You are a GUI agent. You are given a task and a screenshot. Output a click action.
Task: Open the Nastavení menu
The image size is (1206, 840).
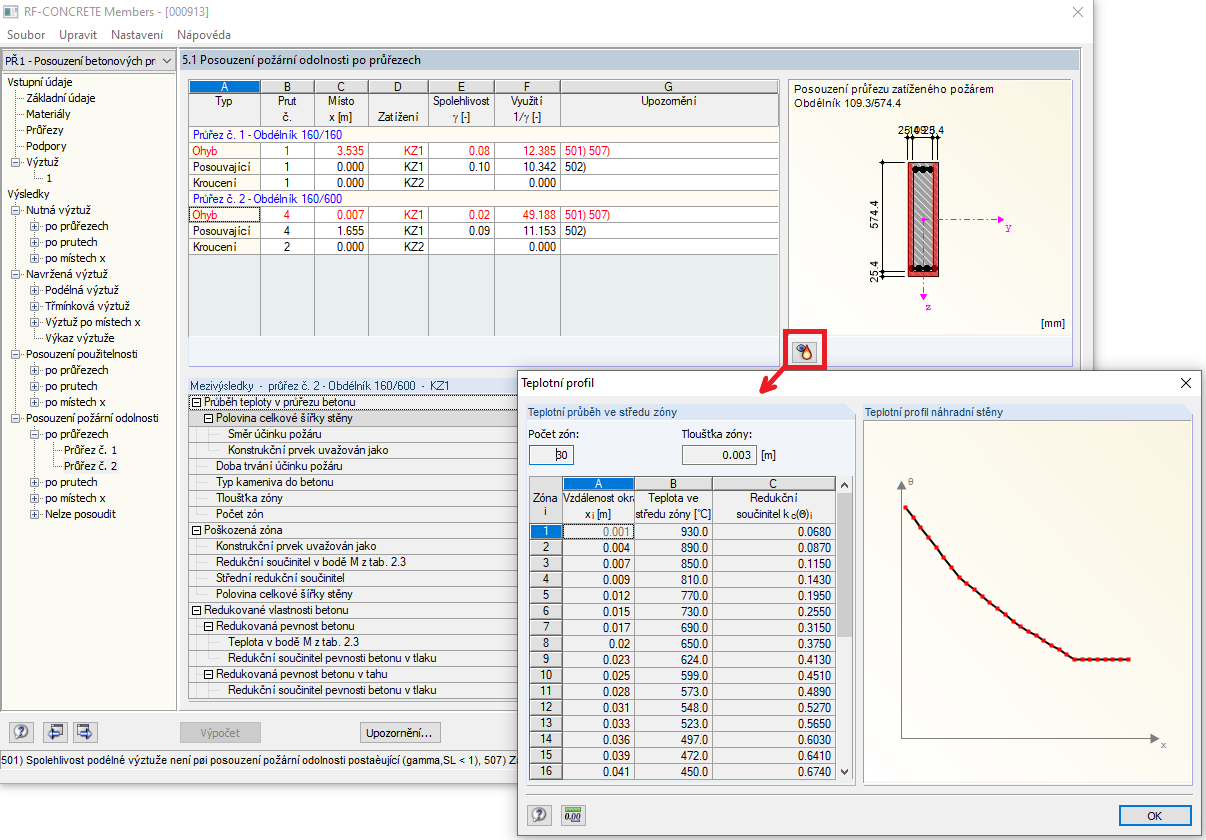click(137, 35)
